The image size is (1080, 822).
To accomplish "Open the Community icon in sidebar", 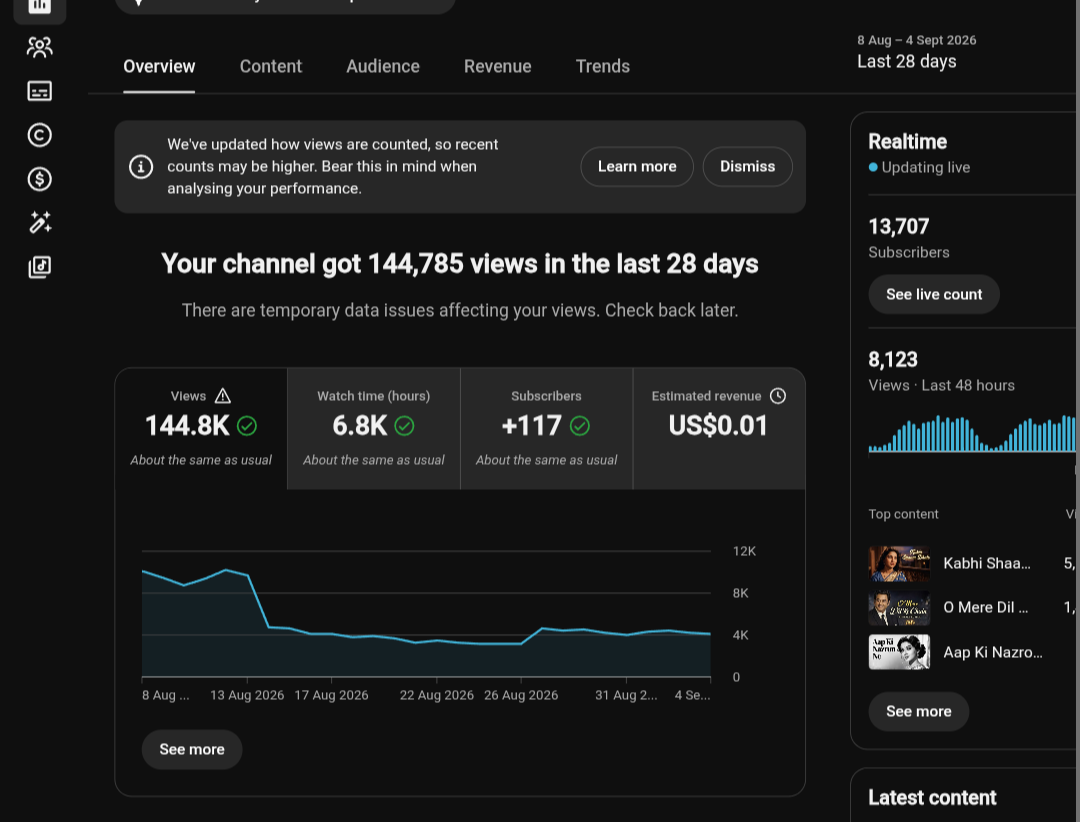I will point(39,47).
